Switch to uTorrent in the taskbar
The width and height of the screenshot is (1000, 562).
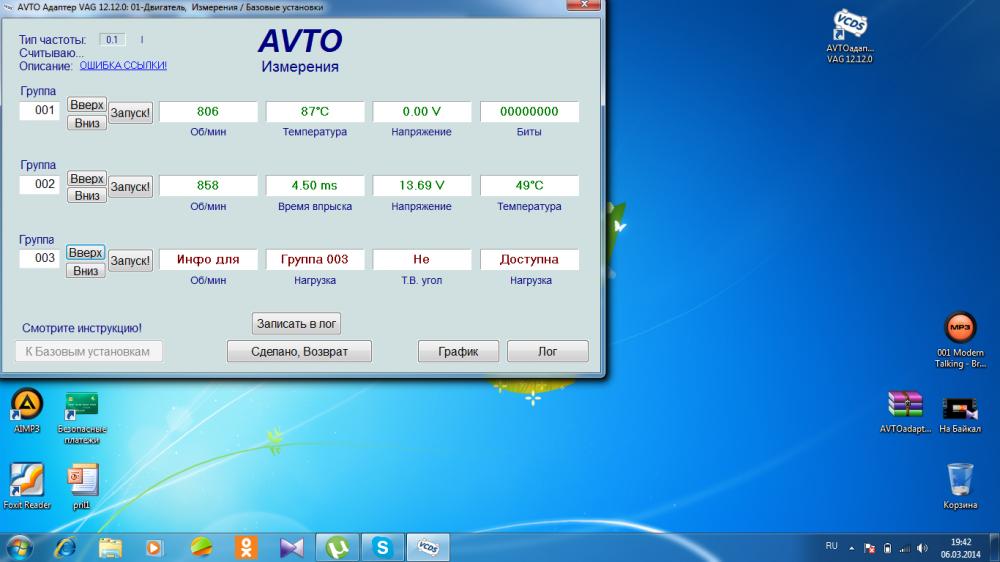pyautogui.click(x=337, y=548)
